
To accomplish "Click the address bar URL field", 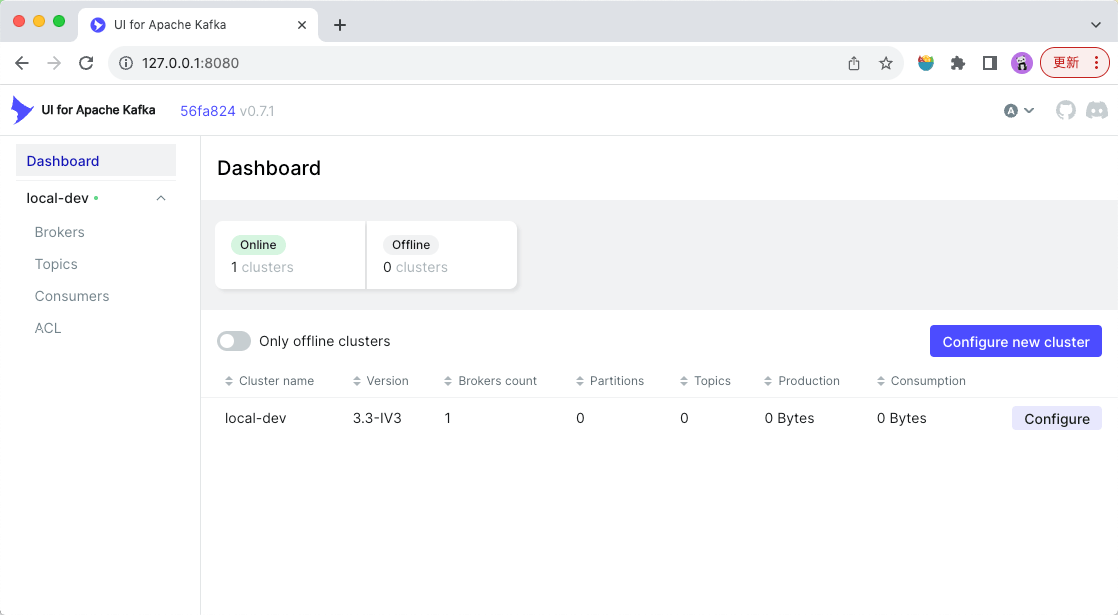I will [x=480, y=63].
